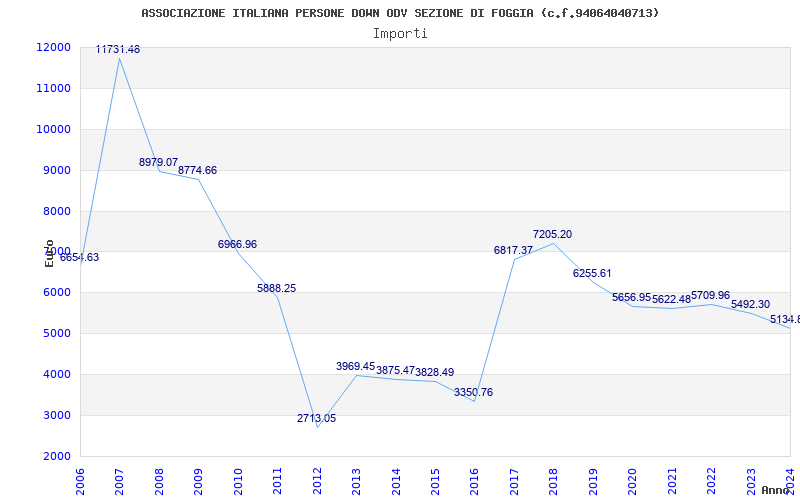The height and width of the screenshot is (500, 800).
Task: Click the 5709.96 data label
Action: tap(711, 295)
